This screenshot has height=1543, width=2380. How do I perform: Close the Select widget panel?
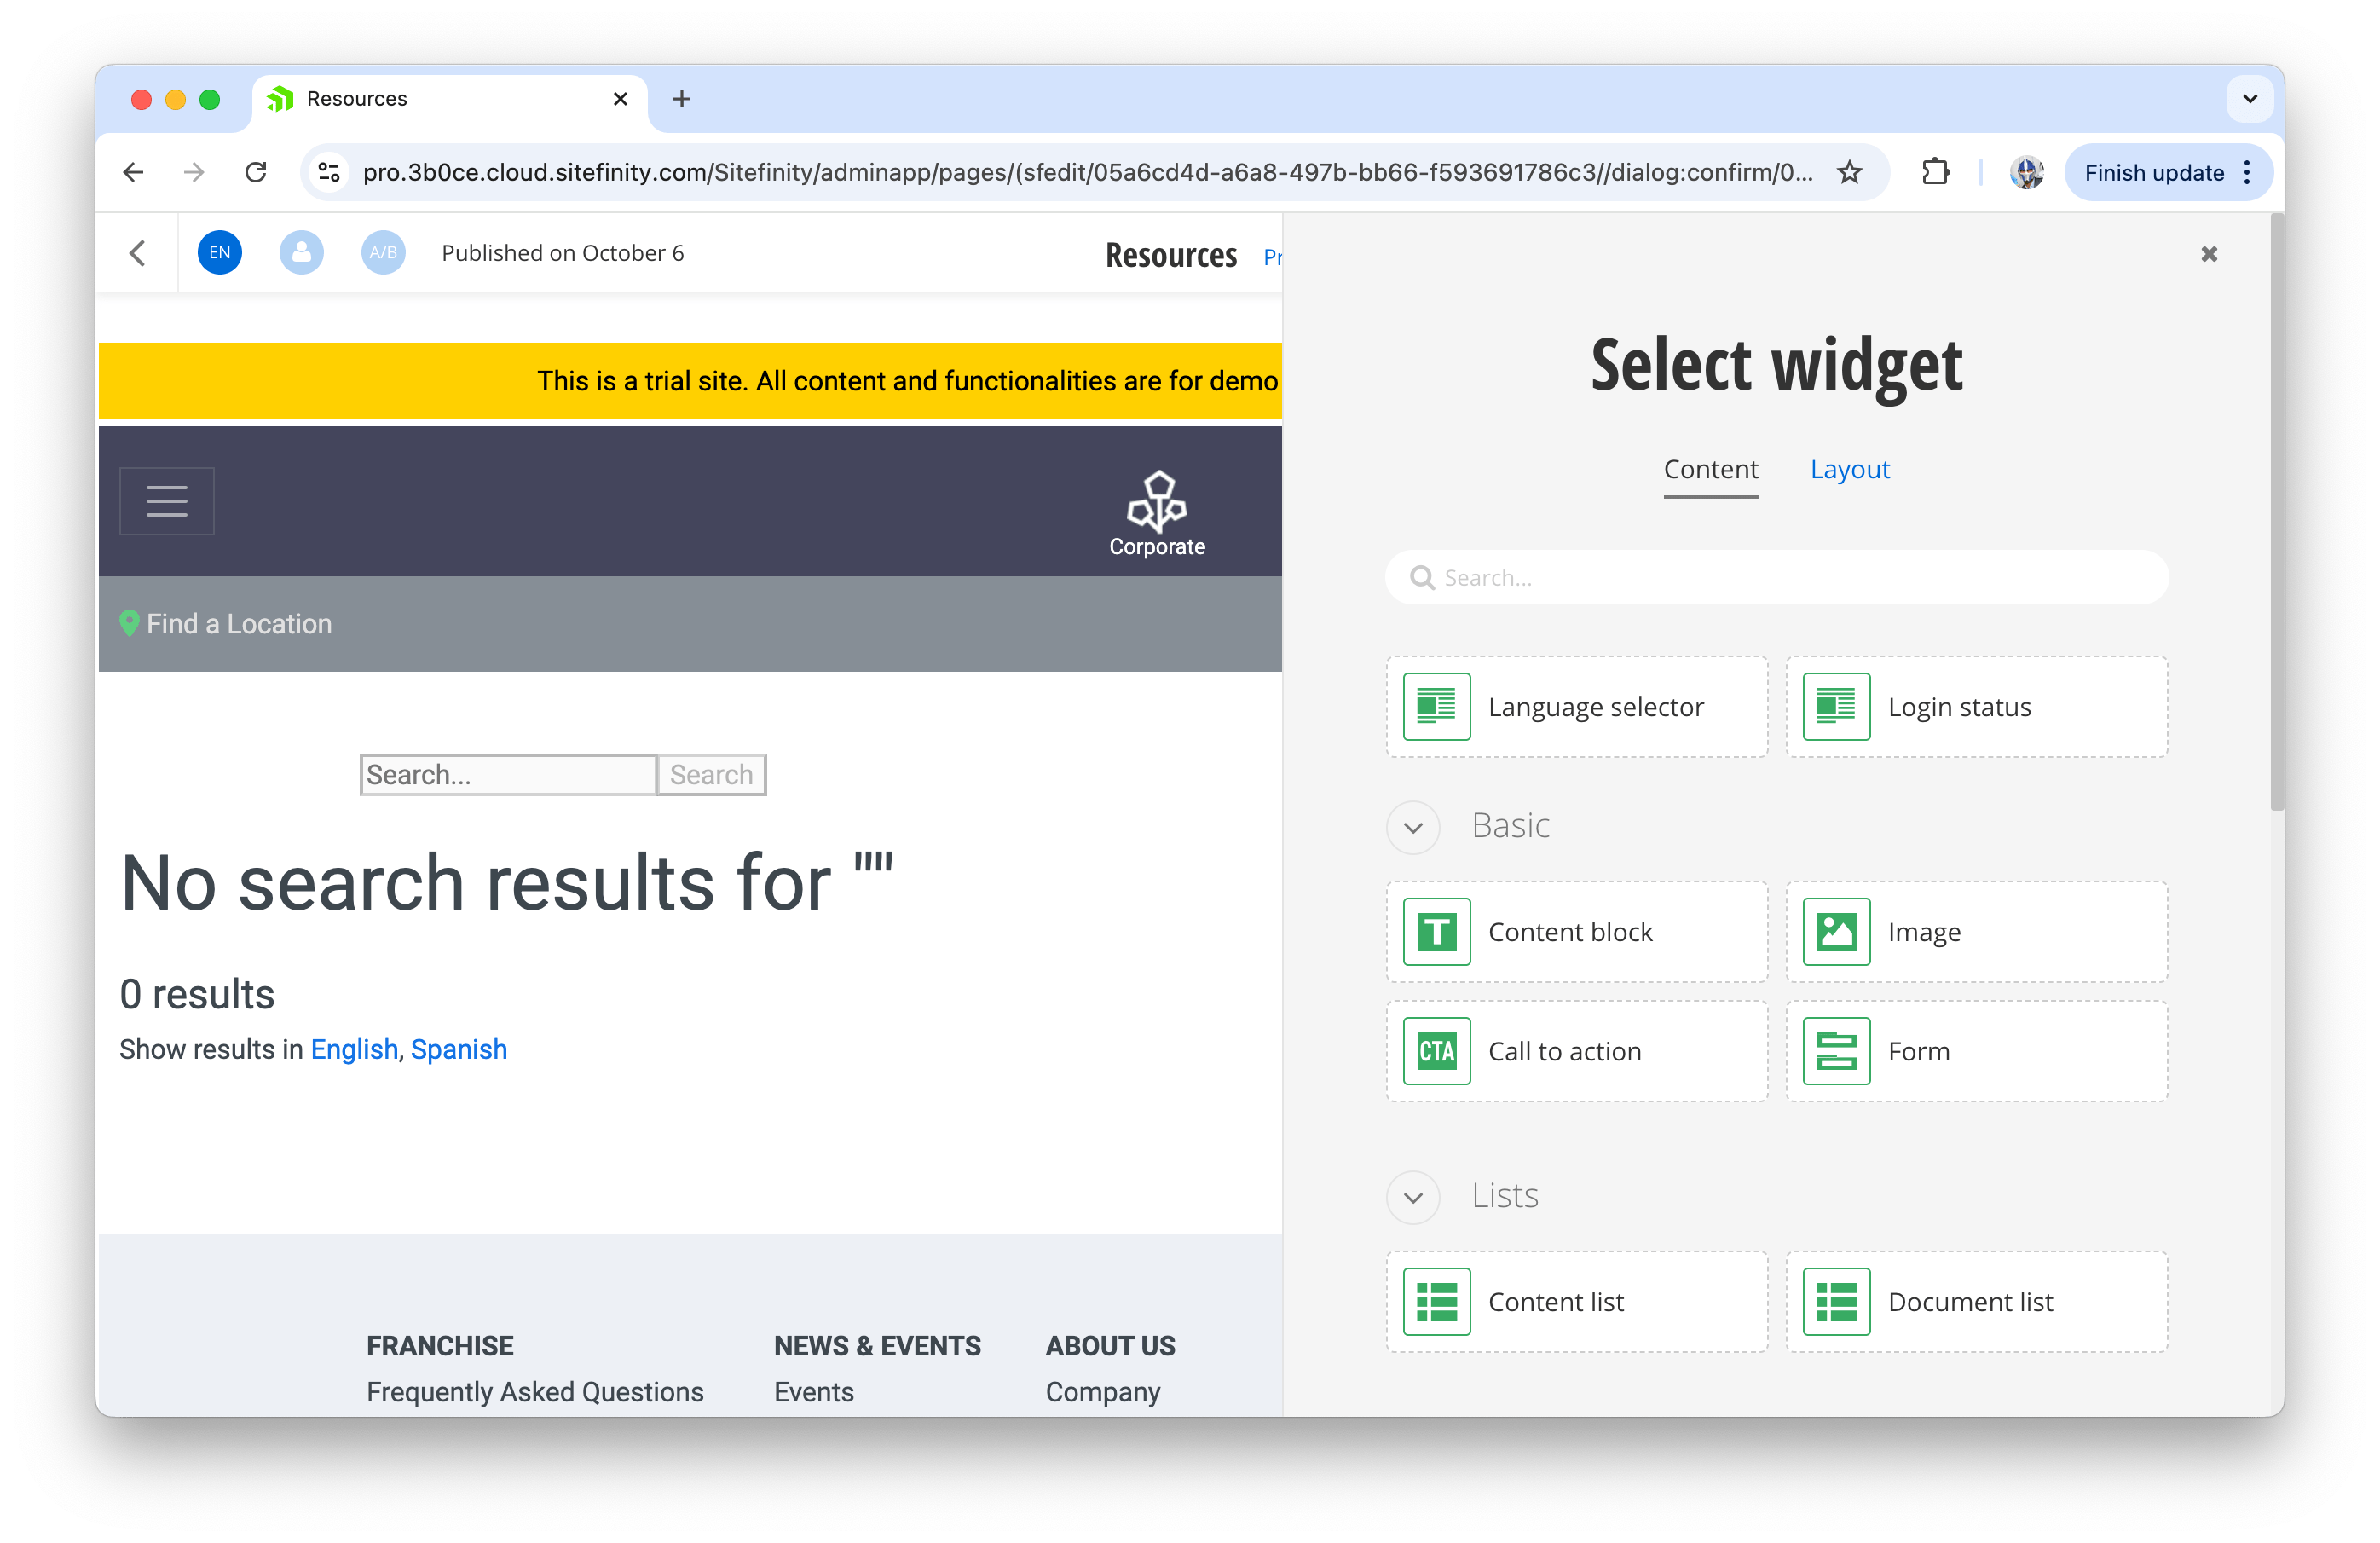tap(2209, 254)
